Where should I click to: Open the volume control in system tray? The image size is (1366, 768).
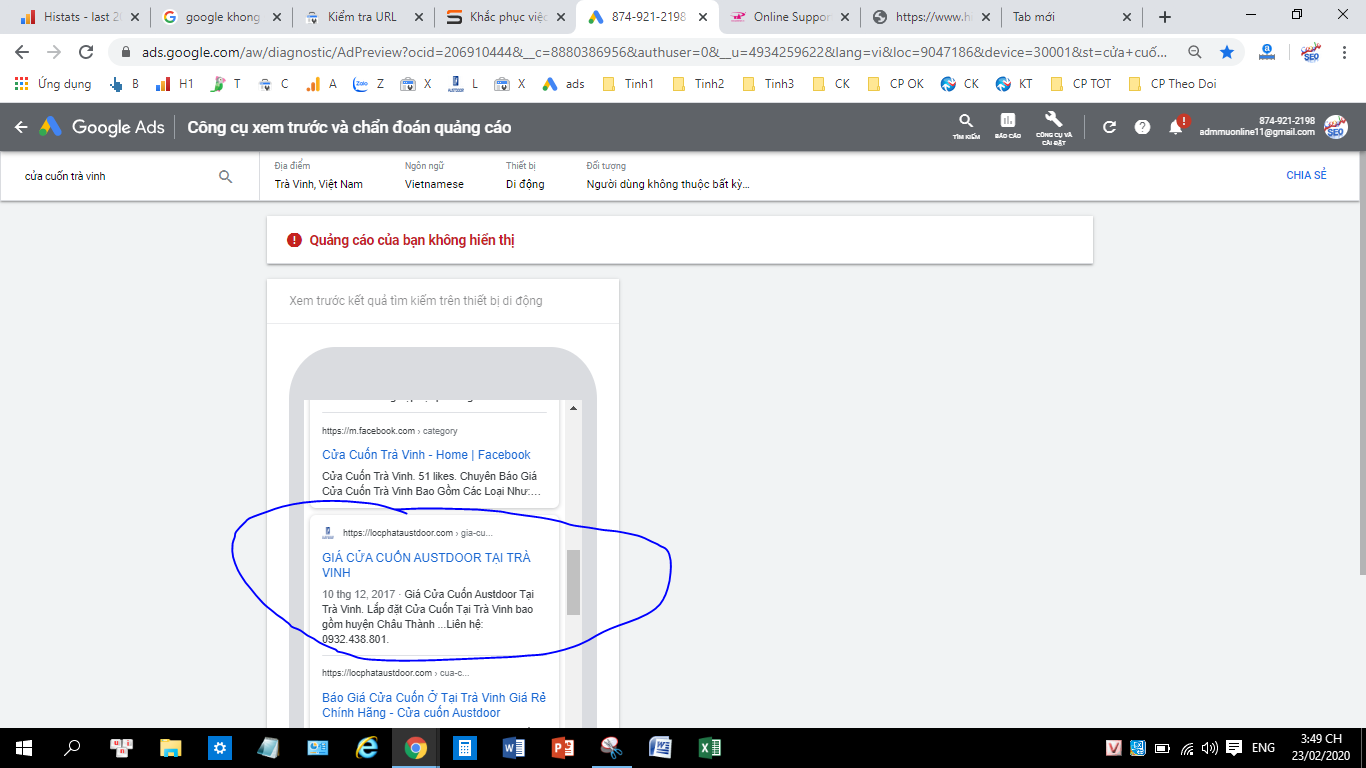(1210, 747)
